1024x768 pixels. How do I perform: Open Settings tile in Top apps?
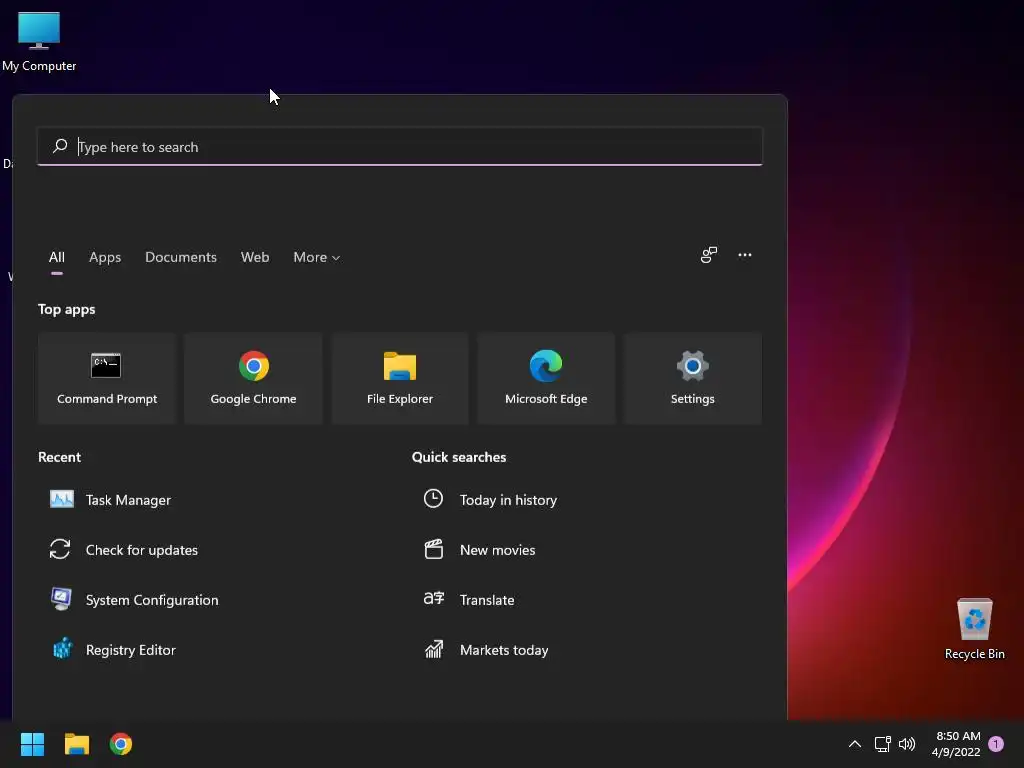point(692,378)
